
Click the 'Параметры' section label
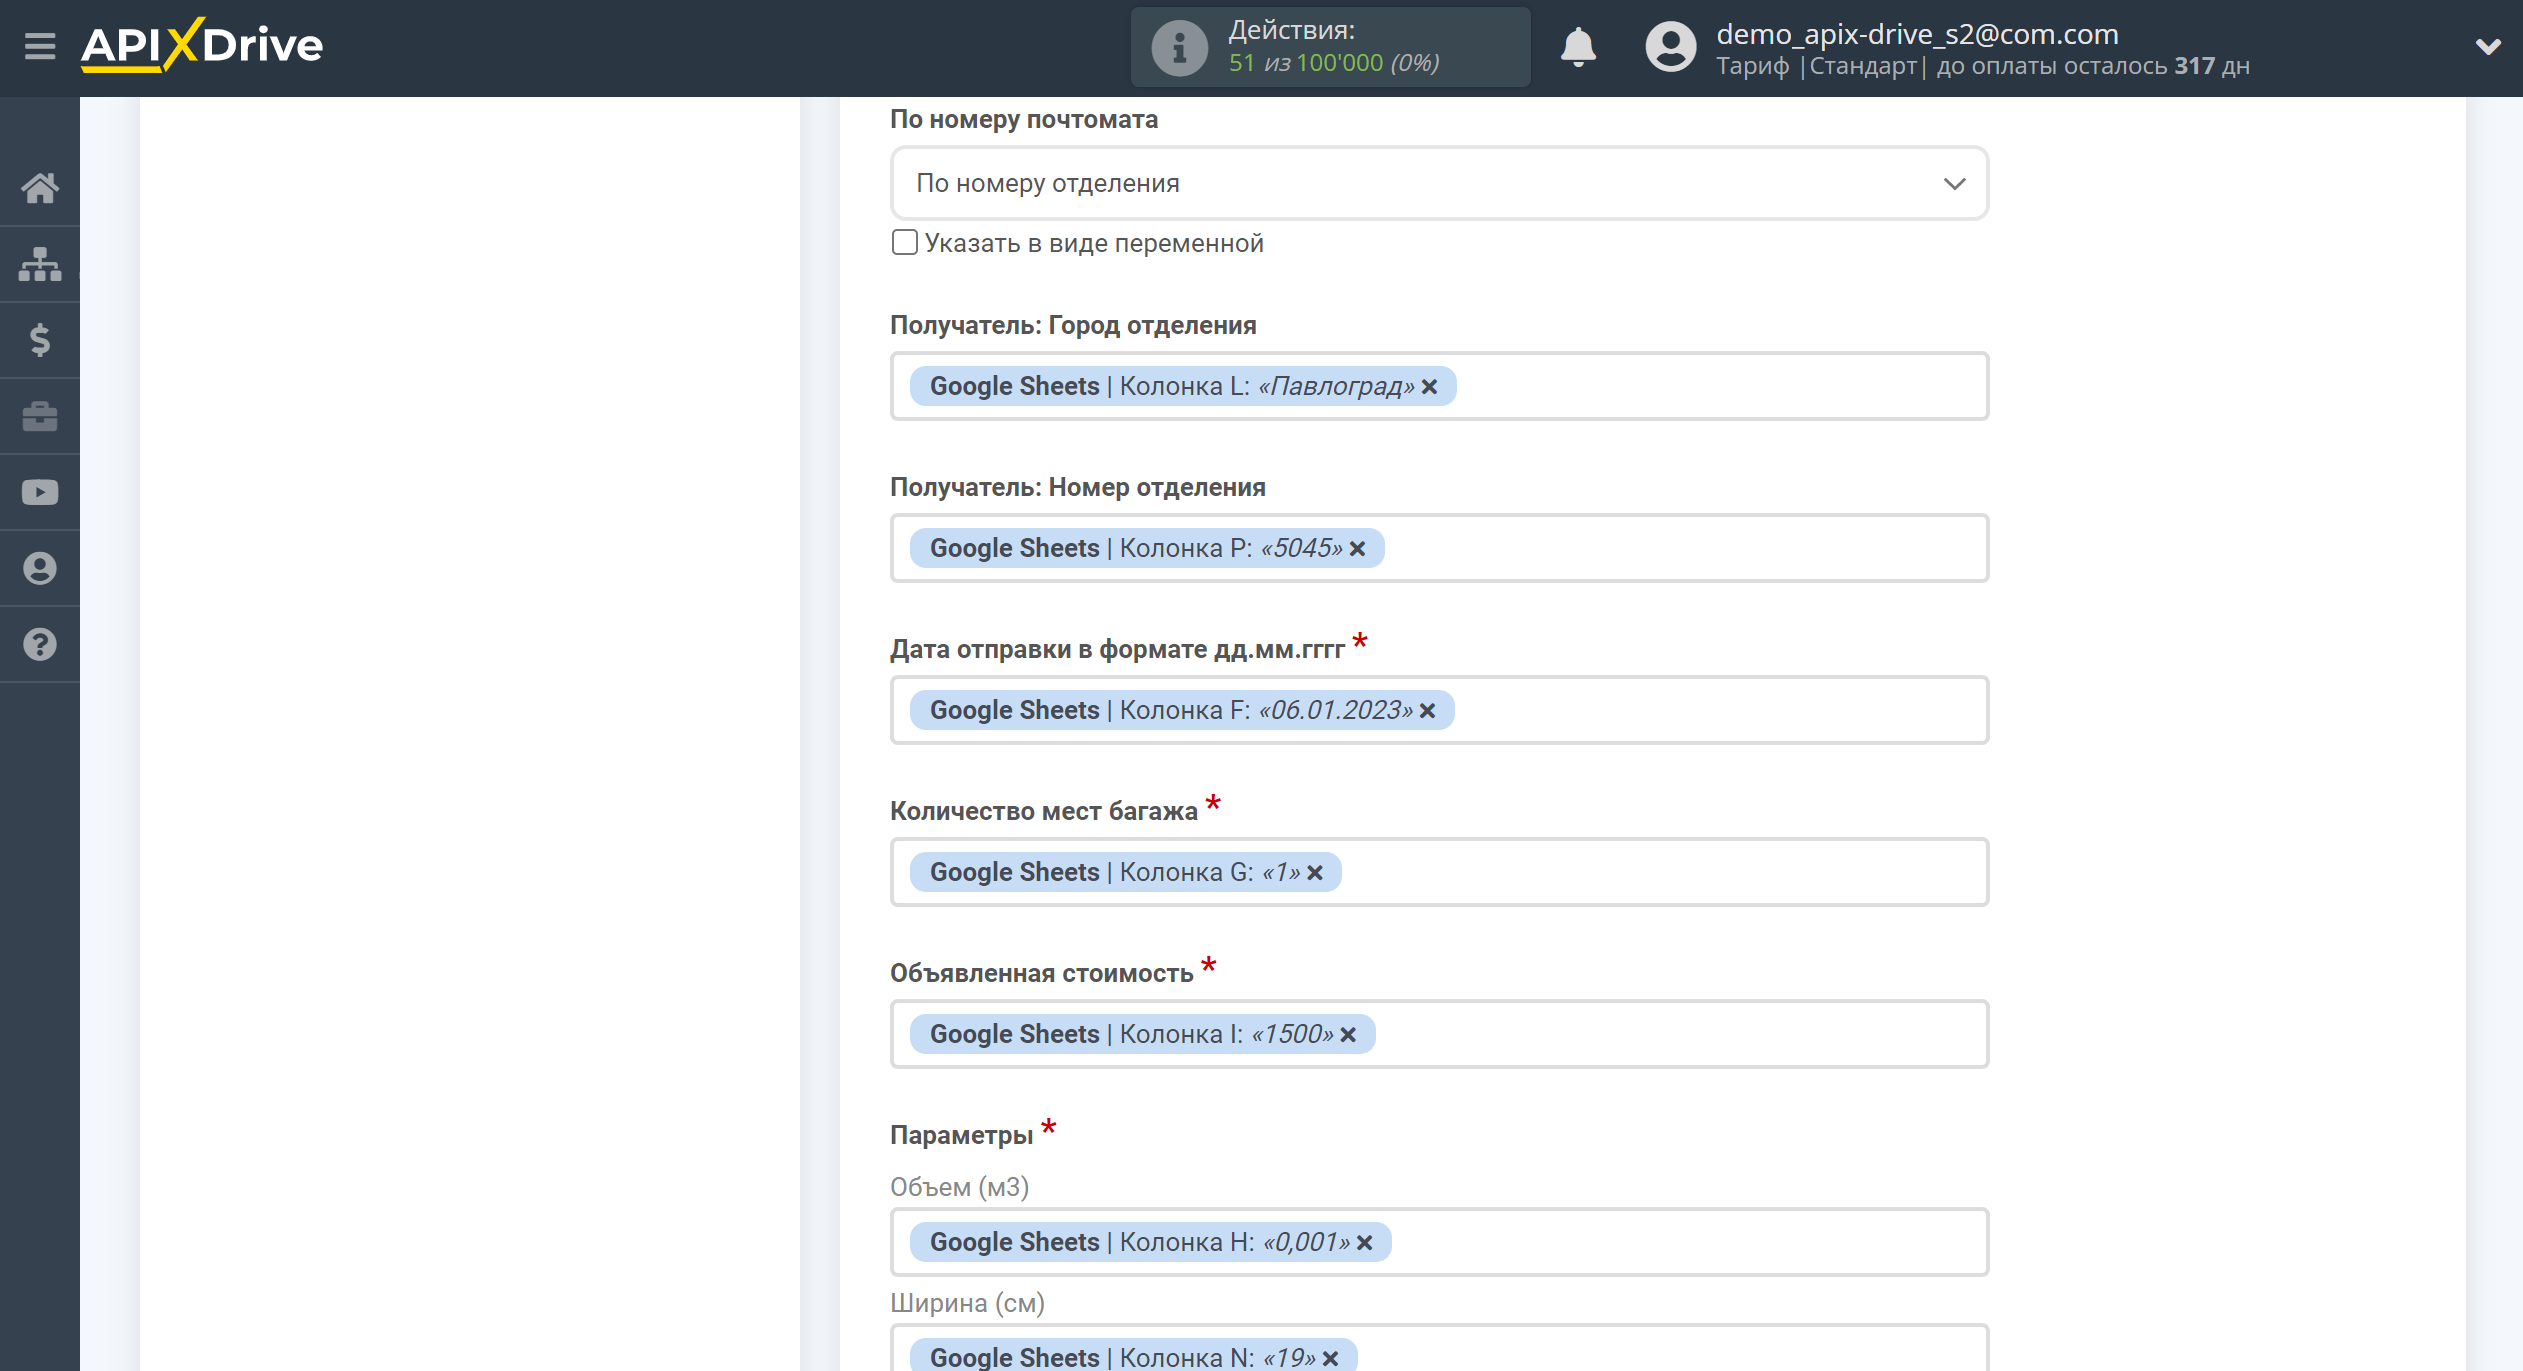tap(961, 1135)
